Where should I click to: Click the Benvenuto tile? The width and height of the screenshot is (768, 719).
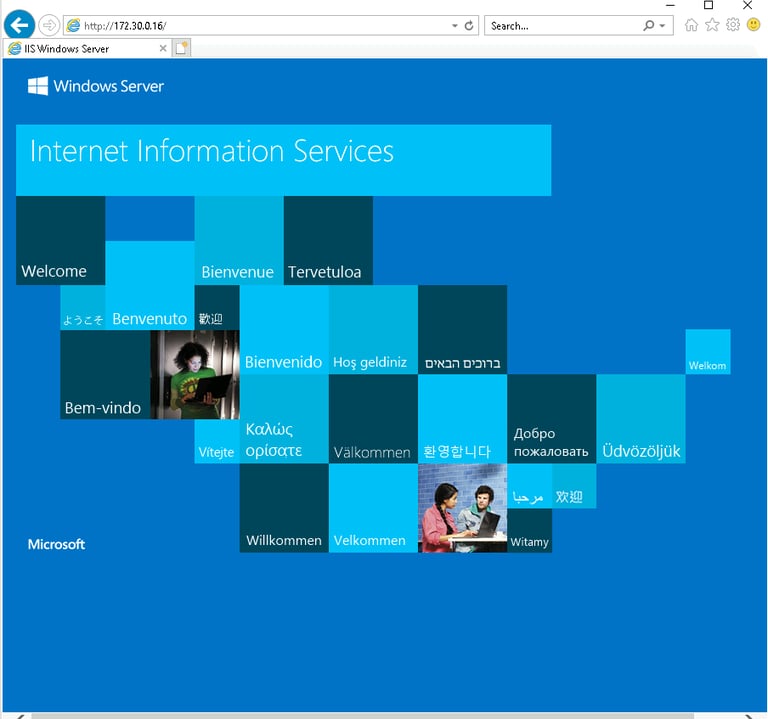tap(150, 286)
